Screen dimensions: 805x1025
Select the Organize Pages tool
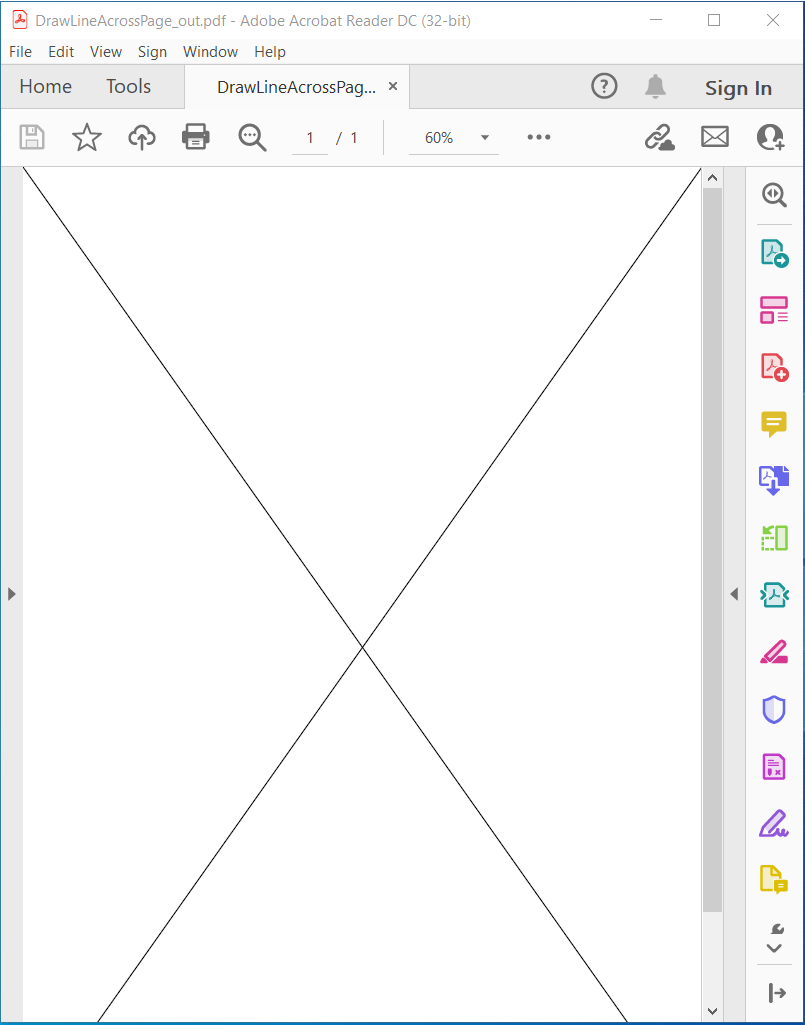coord(773,310)
